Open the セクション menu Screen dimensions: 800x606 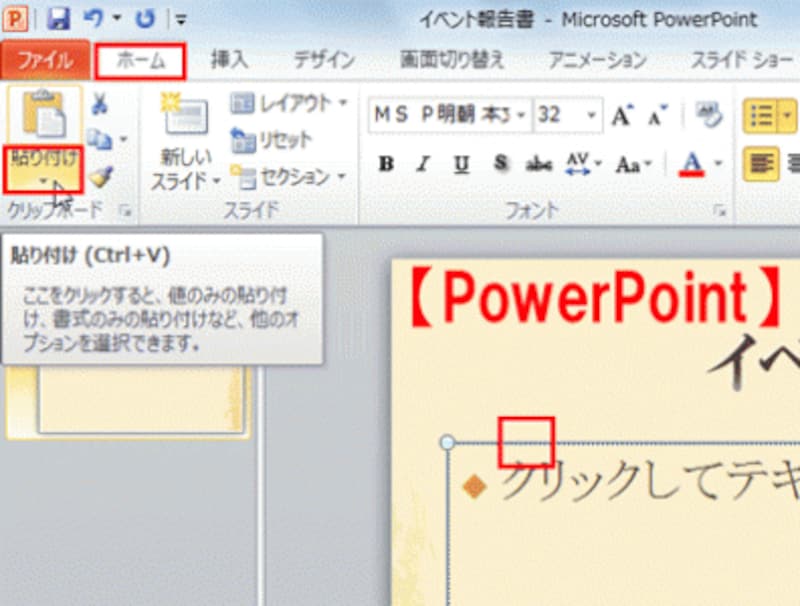coord(289,178)
